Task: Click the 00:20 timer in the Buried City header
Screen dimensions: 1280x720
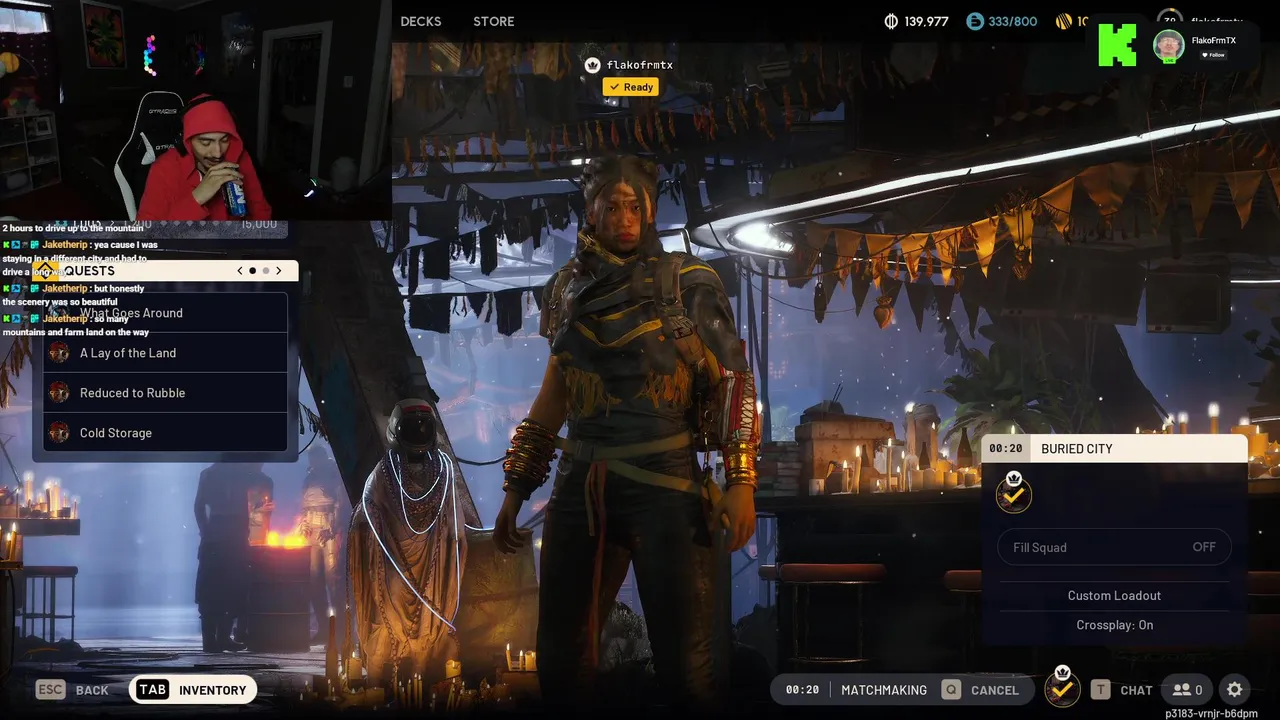Action: click(x=1006, y=449)
